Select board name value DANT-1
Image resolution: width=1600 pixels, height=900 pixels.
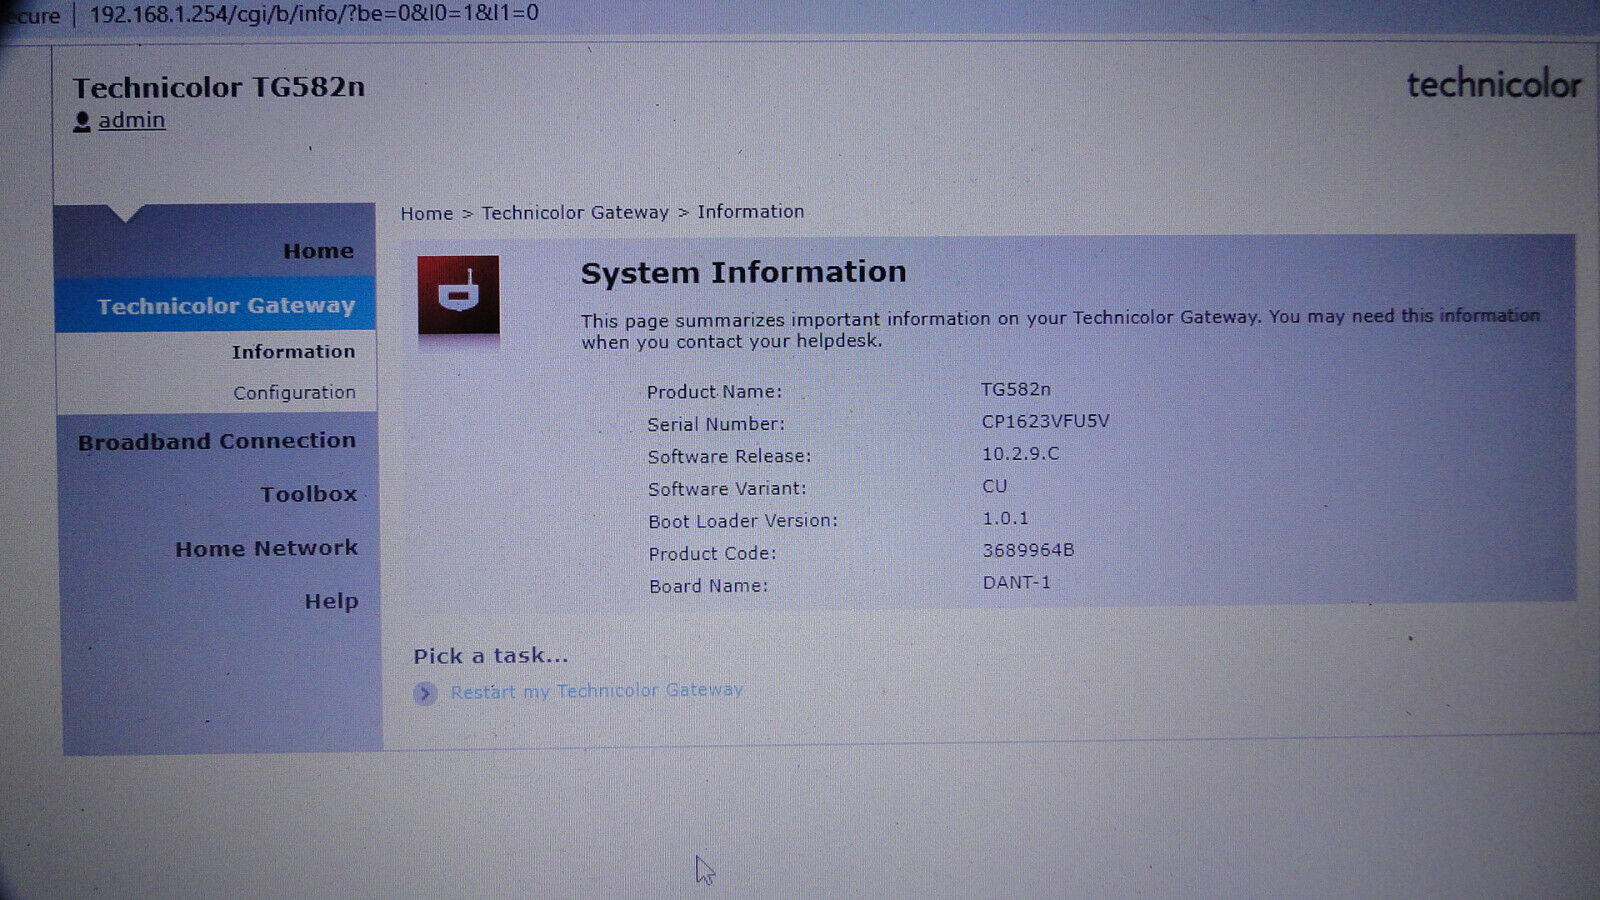point(1016,582)
